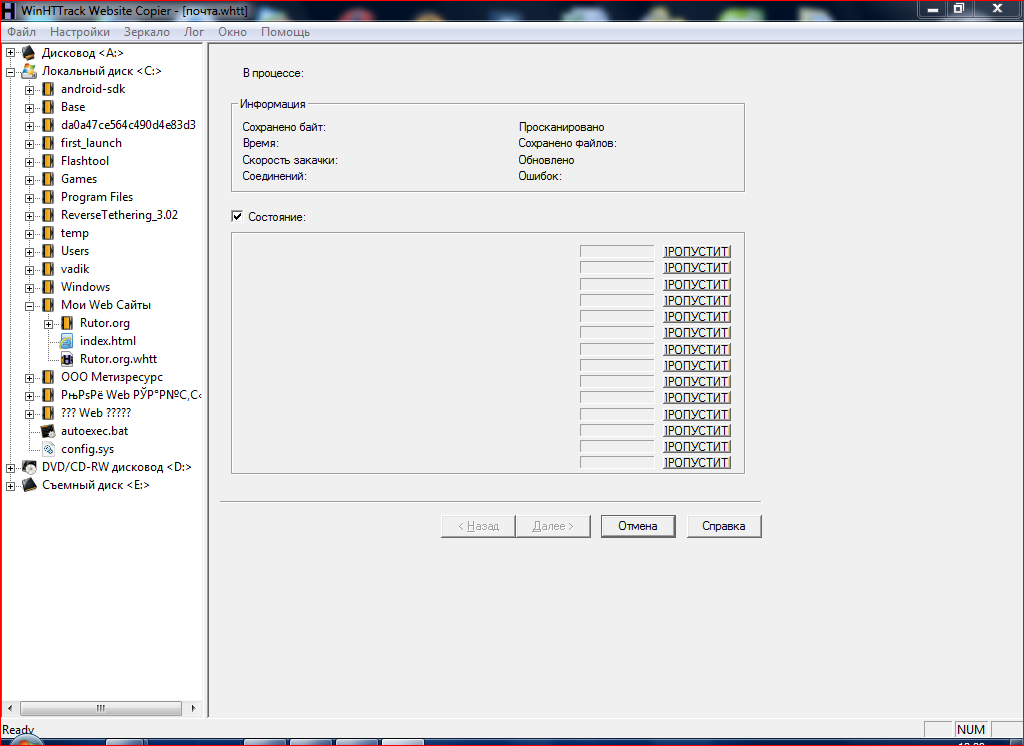Click the first ПРОПУСТИТЬ link in list

[x=697, y=252]
